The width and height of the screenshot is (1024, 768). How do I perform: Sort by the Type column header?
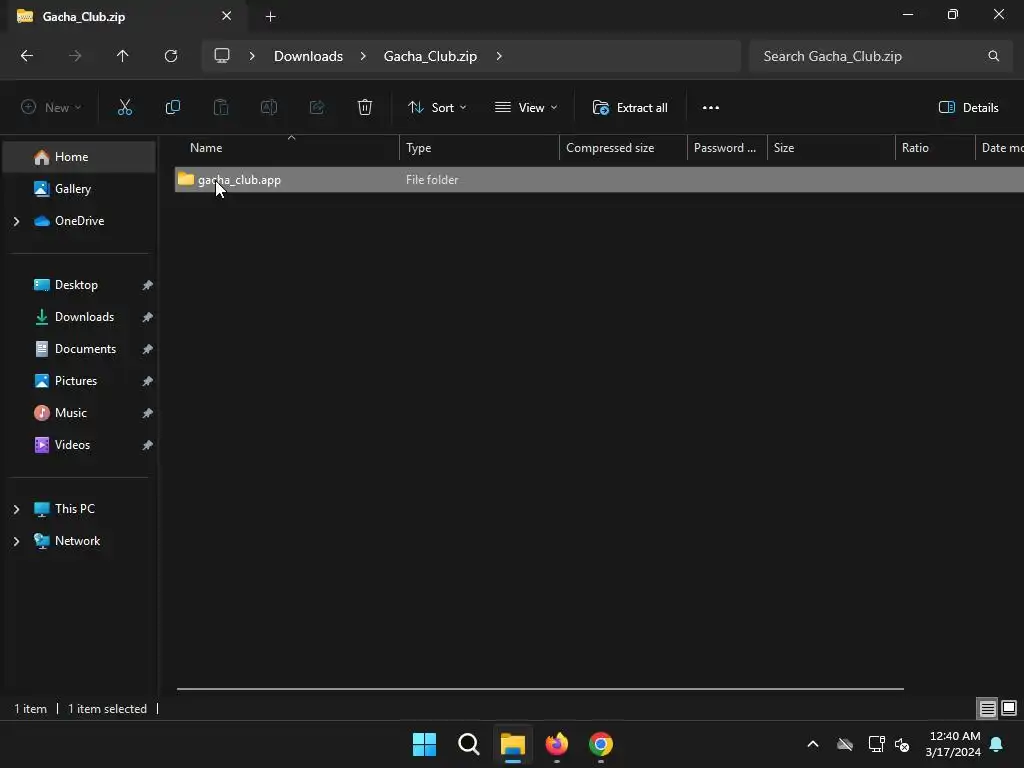[479, 148]
